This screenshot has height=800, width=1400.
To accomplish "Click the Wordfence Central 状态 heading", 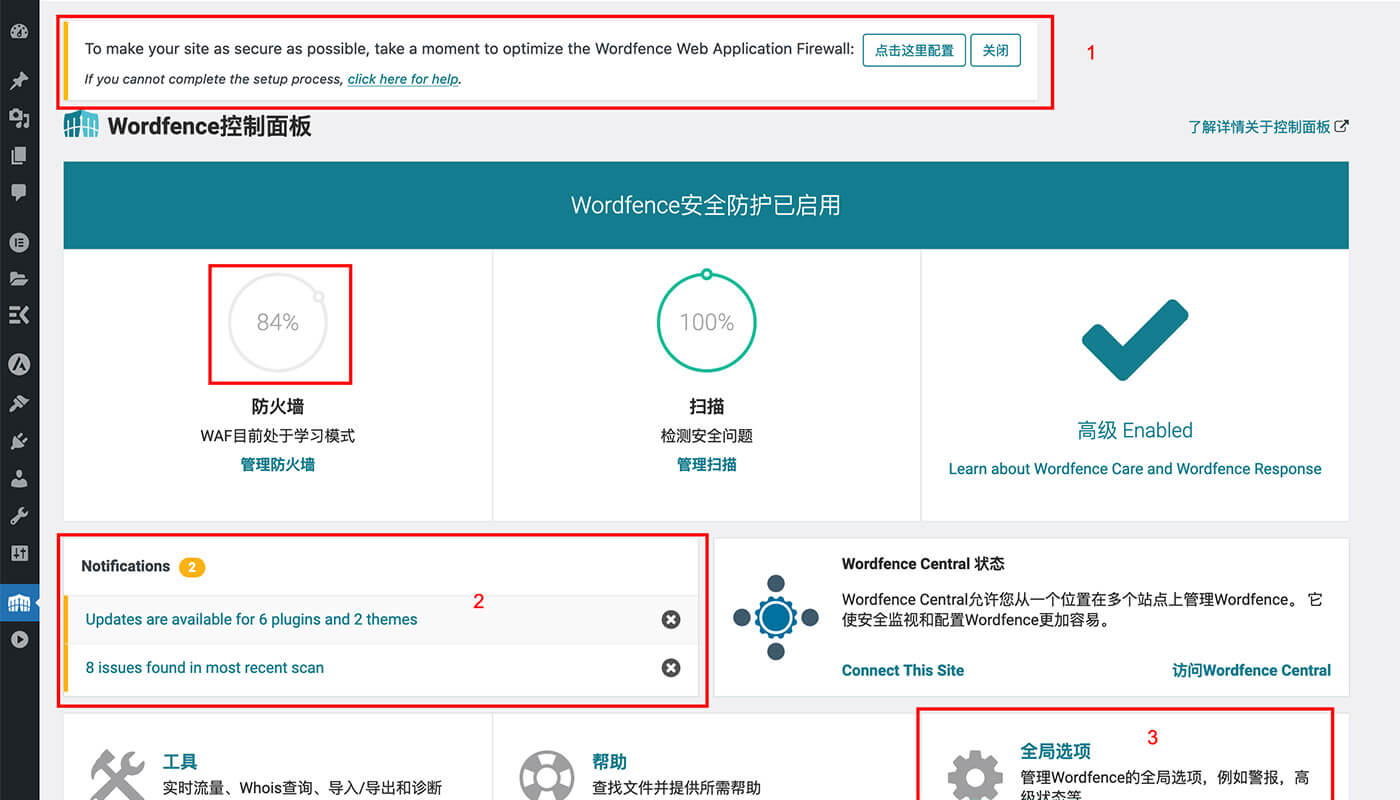I will click(x=923, y=564).
